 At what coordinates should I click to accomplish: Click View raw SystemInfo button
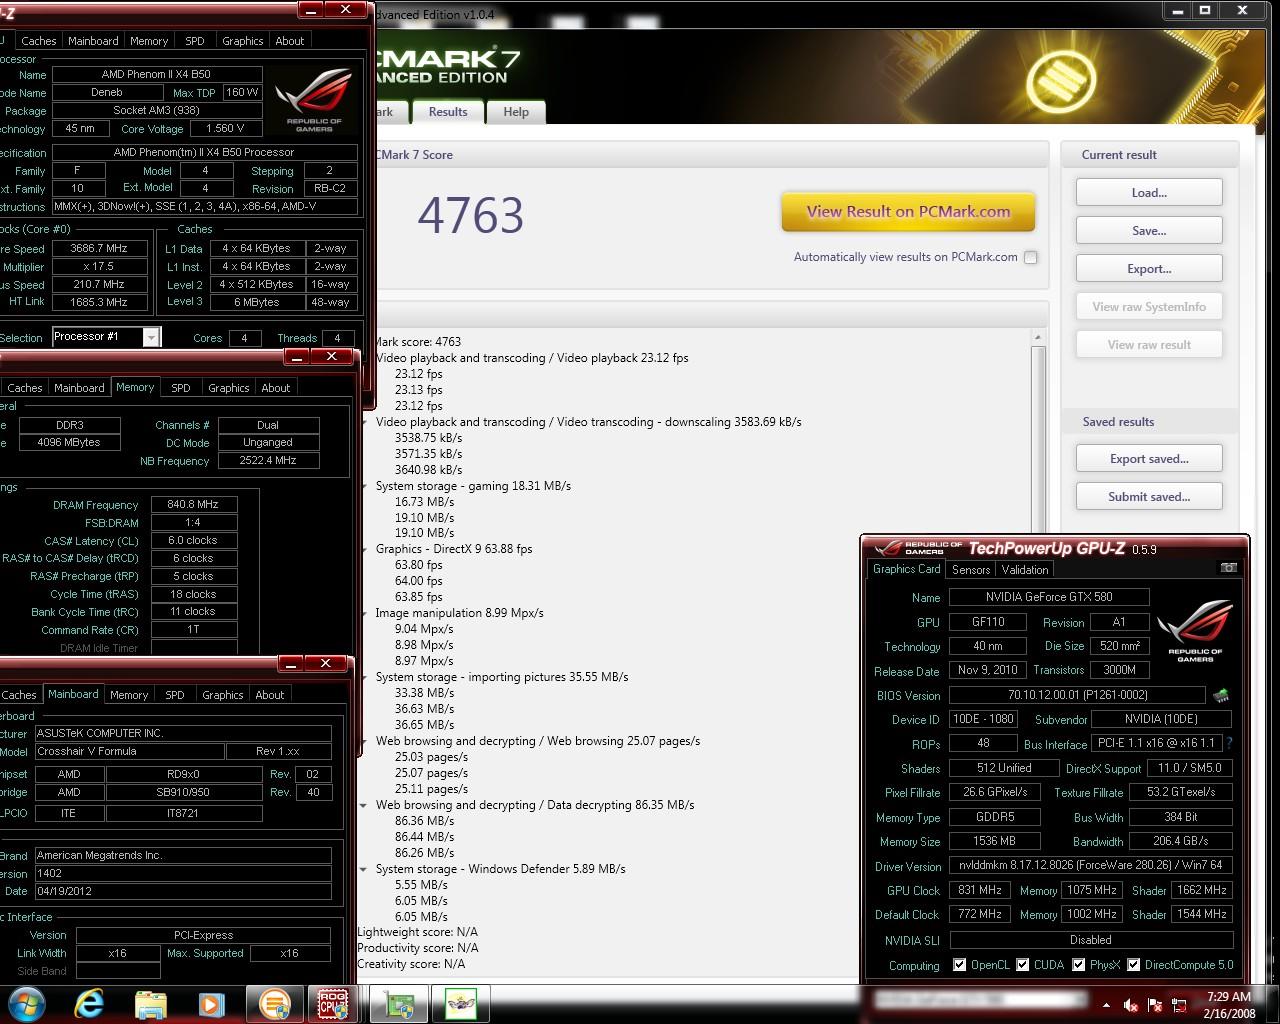pyautogui.click(x=1149, y=307)
